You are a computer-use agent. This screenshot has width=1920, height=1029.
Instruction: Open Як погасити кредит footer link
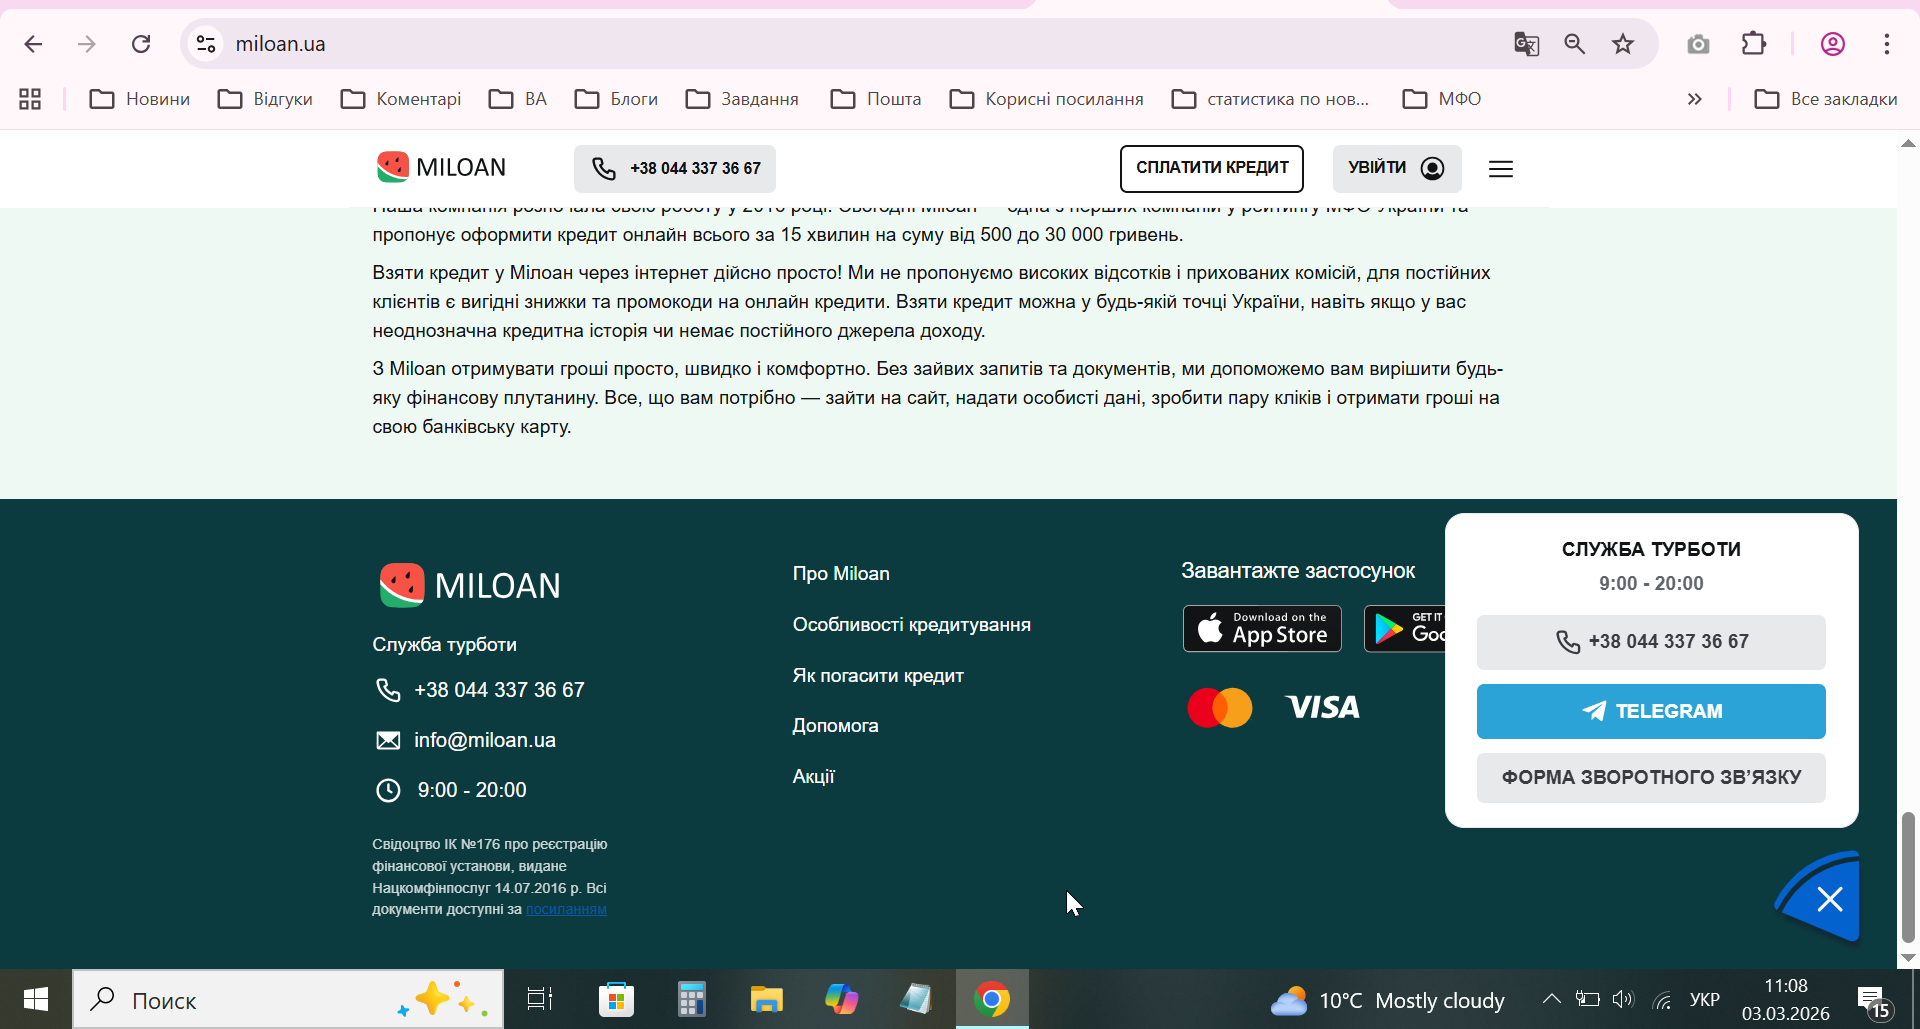pyautogui.click(x=878, y=675)
